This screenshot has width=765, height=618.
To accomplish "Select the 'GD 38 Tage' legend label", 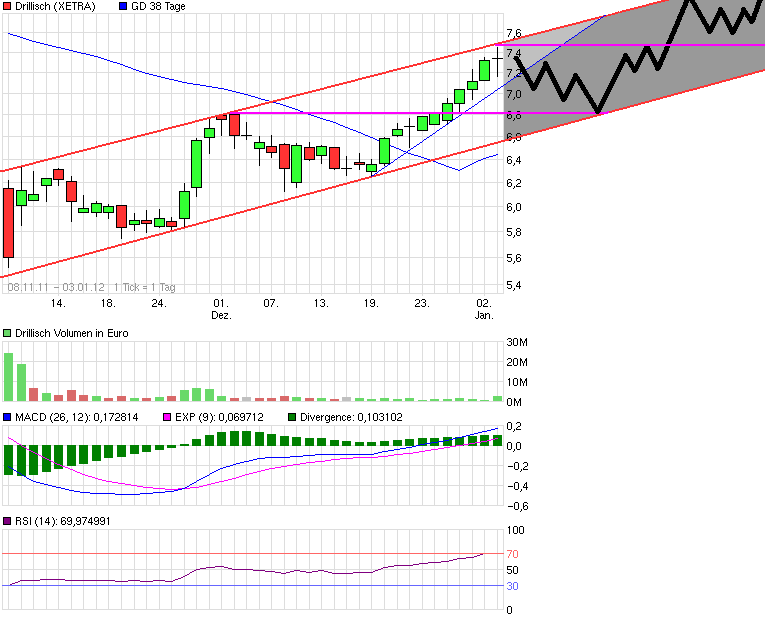I will [158, 6].
